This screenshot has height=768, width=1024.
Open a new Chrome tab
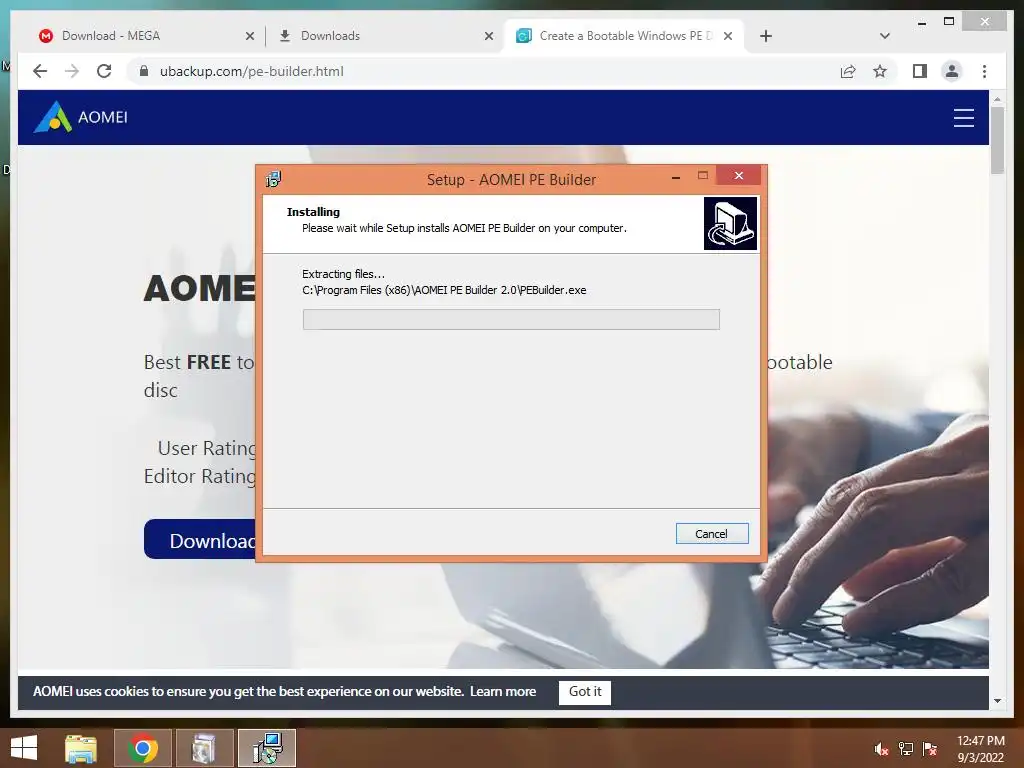[x=766, y=36]
